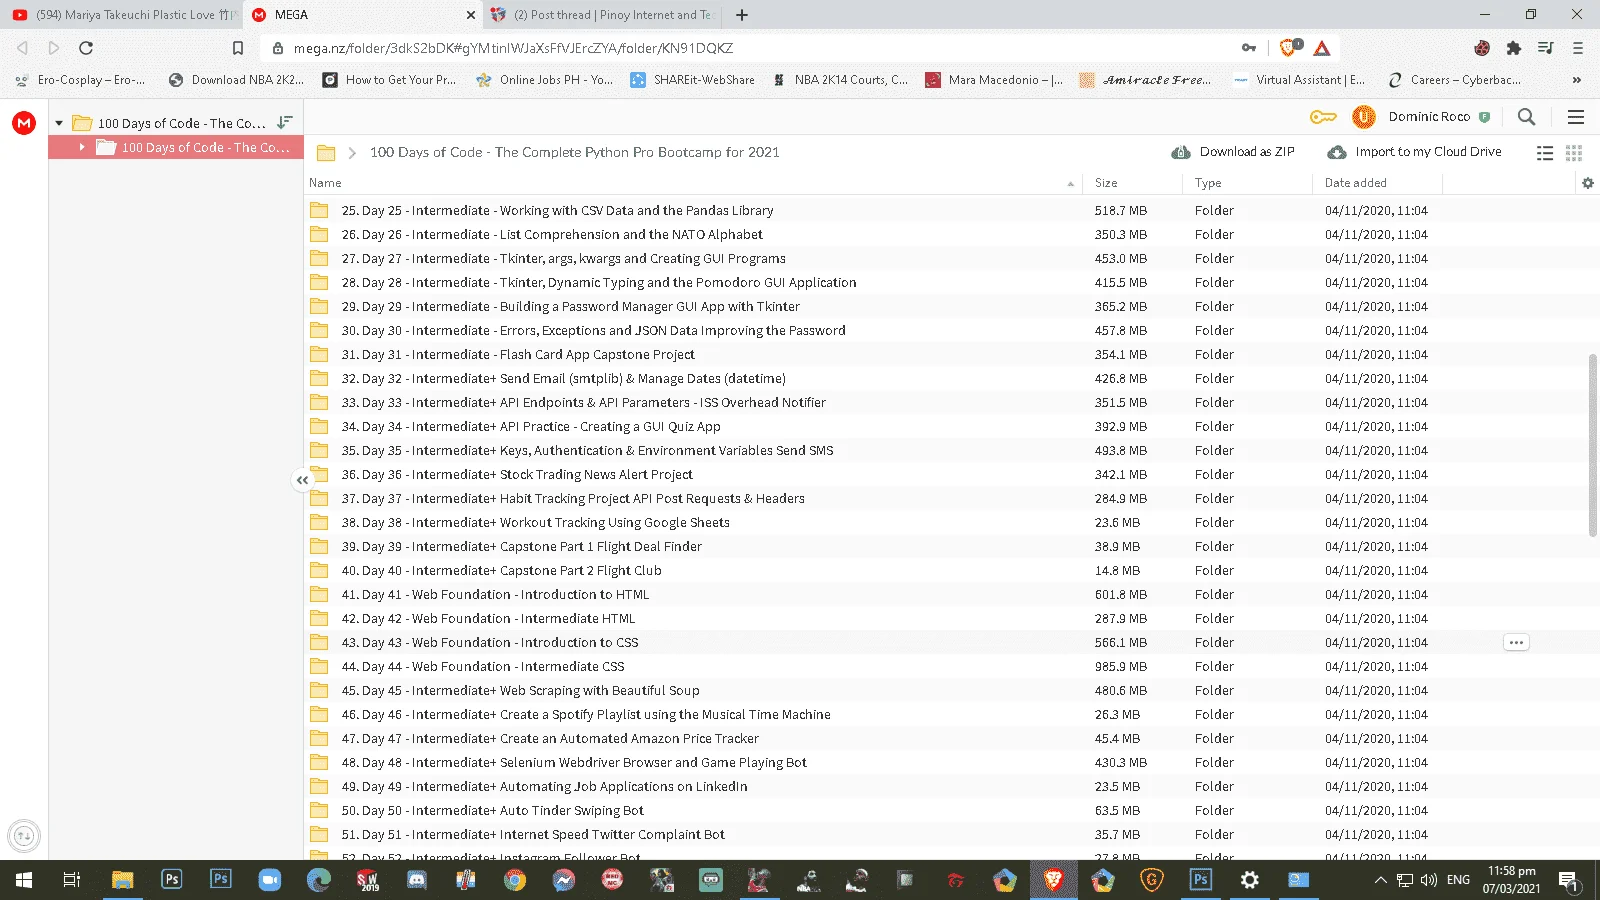The height and width of the screenshot is (900, 1600).
Task: Click Import to my Cloud Drive
Action: 1414,152
